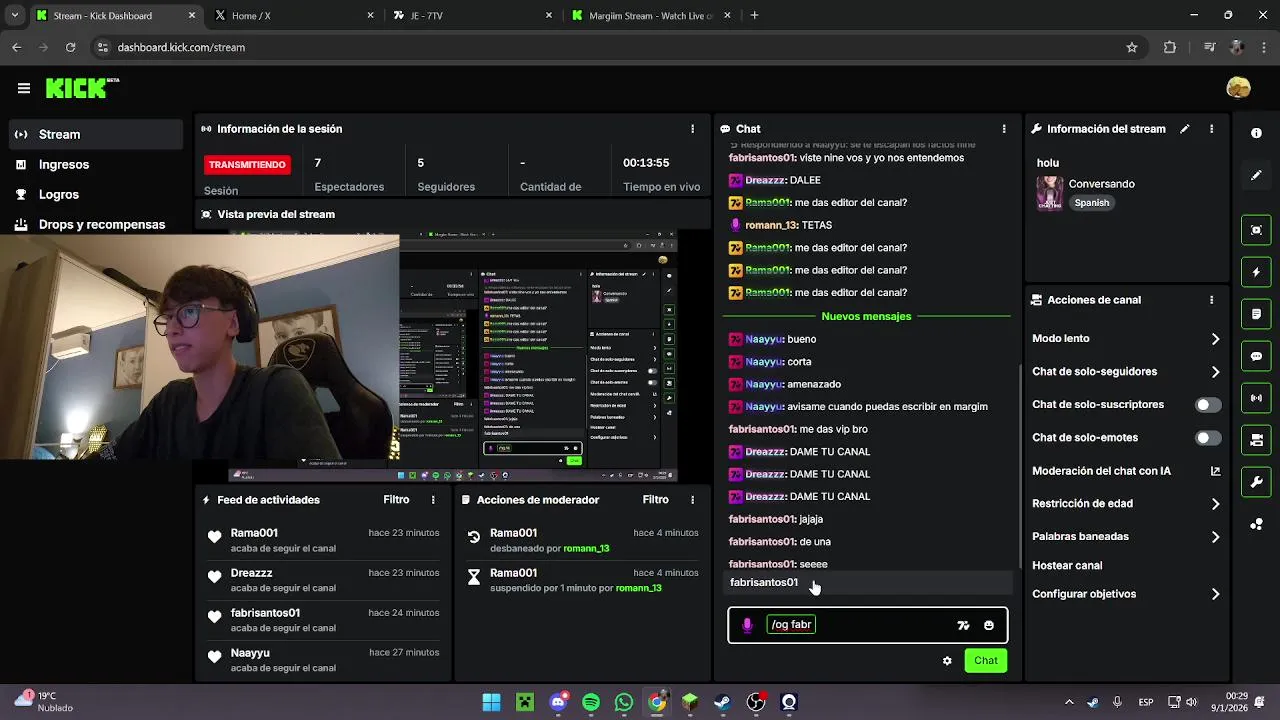
Task: Open the emoji picker in chat input
Action: (989, 625)
